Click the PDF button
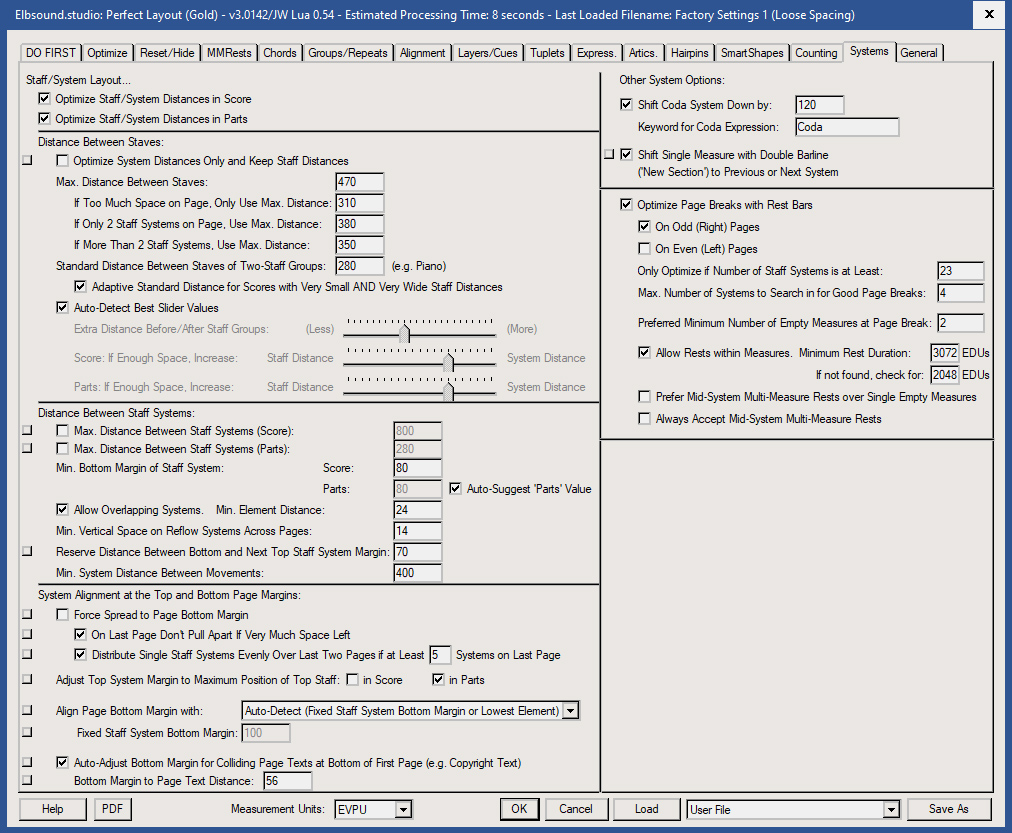Viewport: 1012px width, 833px height. (112, 809)
